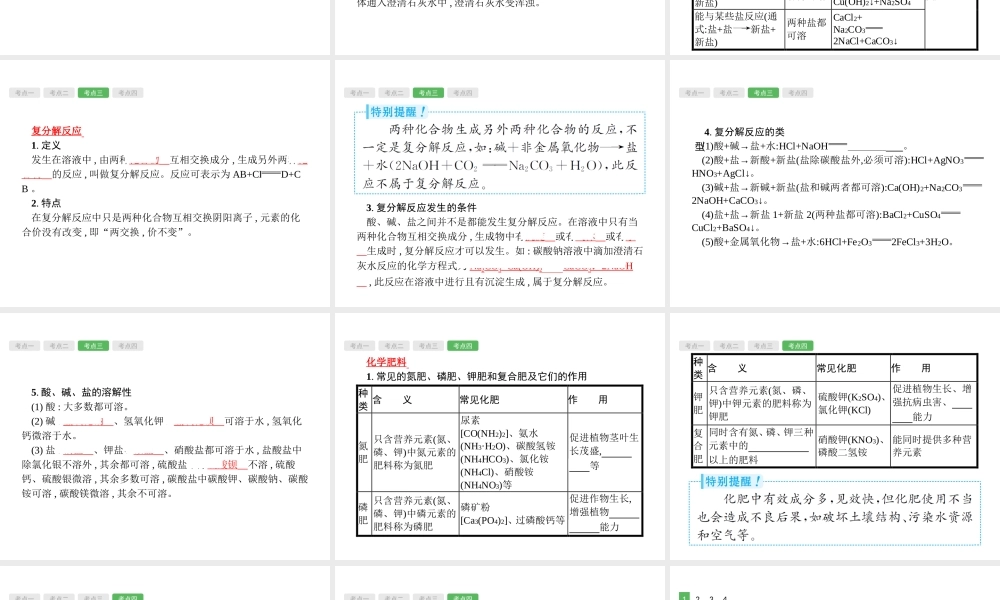Click the line '(2)酸+盐→新酸+新盐'

837,166
